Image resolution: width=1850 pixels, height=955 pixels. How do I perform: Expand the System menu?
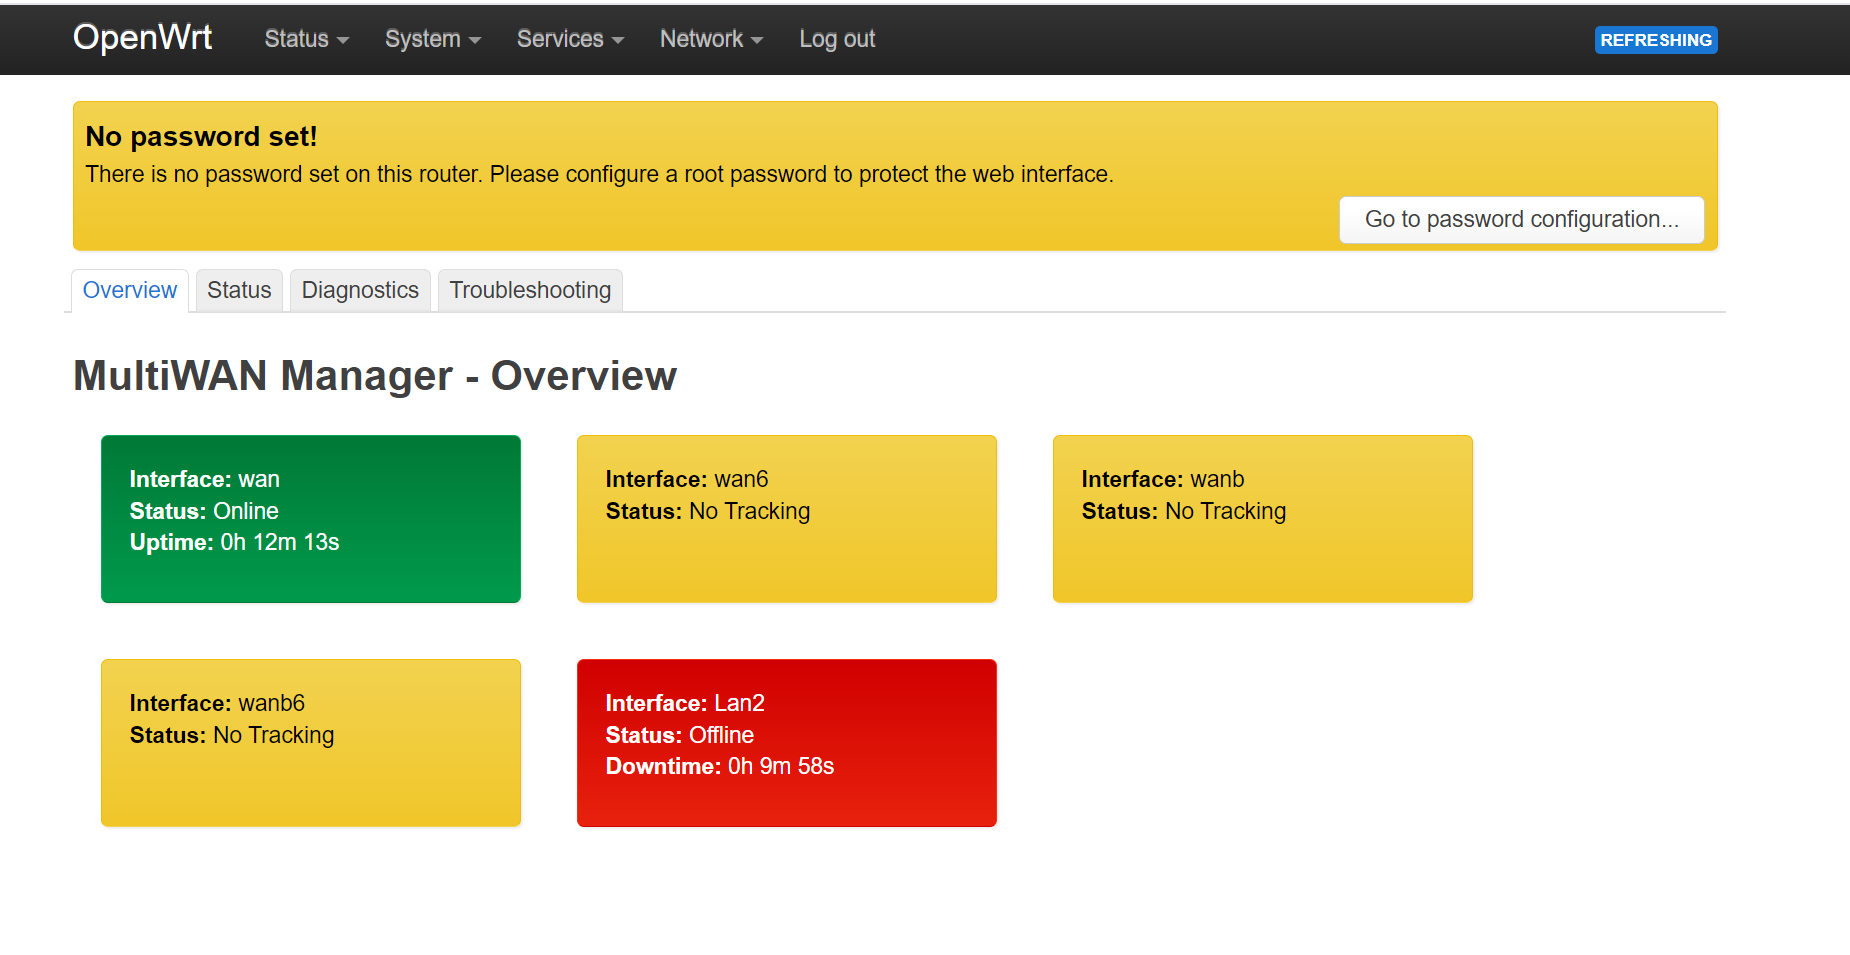coord(432,39)
